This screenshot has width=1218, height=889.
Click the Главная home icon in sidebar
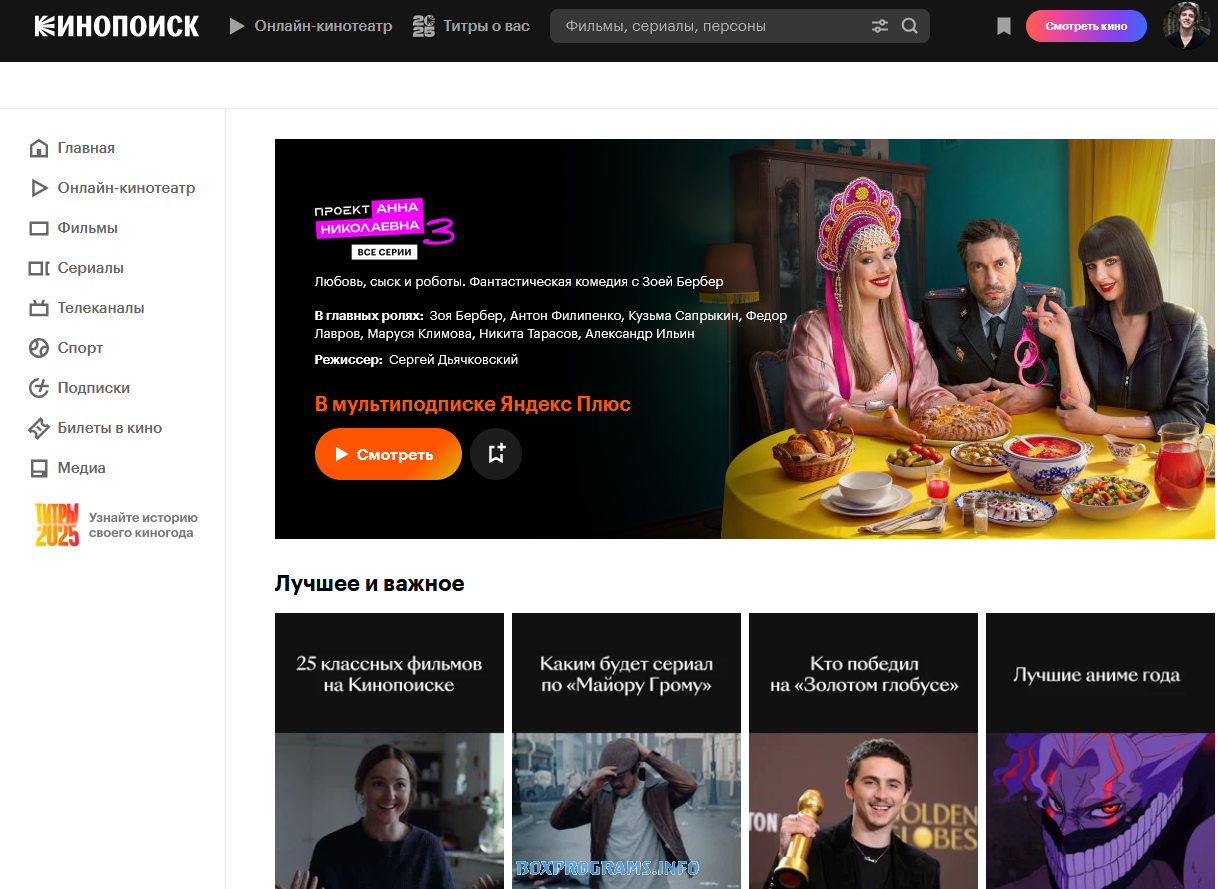pyautogui.click(x=39, y=148)
